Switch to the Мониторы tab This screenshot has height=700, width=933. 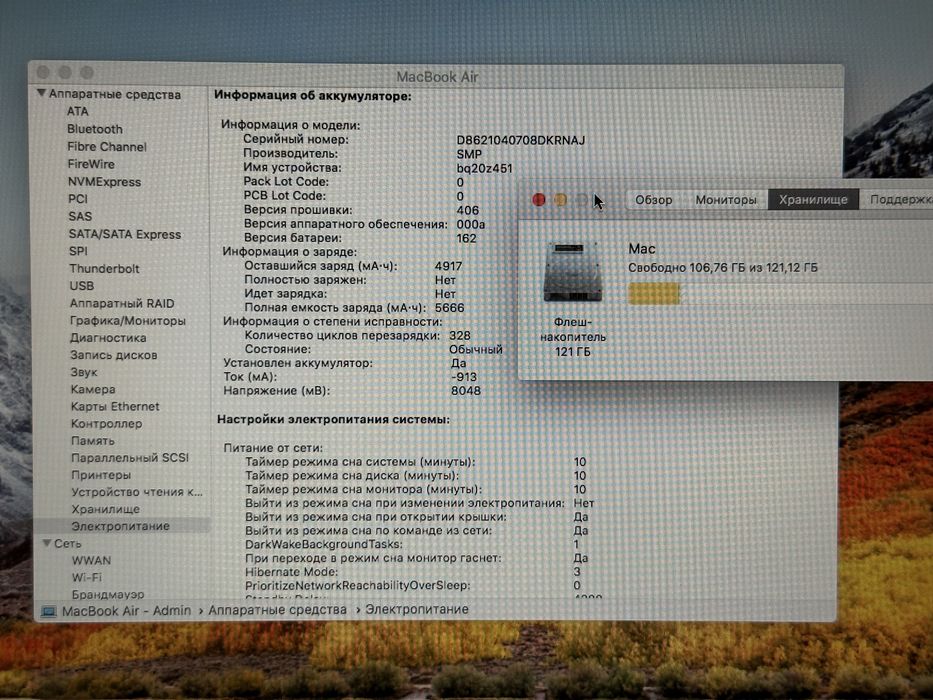tap(726, 200)
